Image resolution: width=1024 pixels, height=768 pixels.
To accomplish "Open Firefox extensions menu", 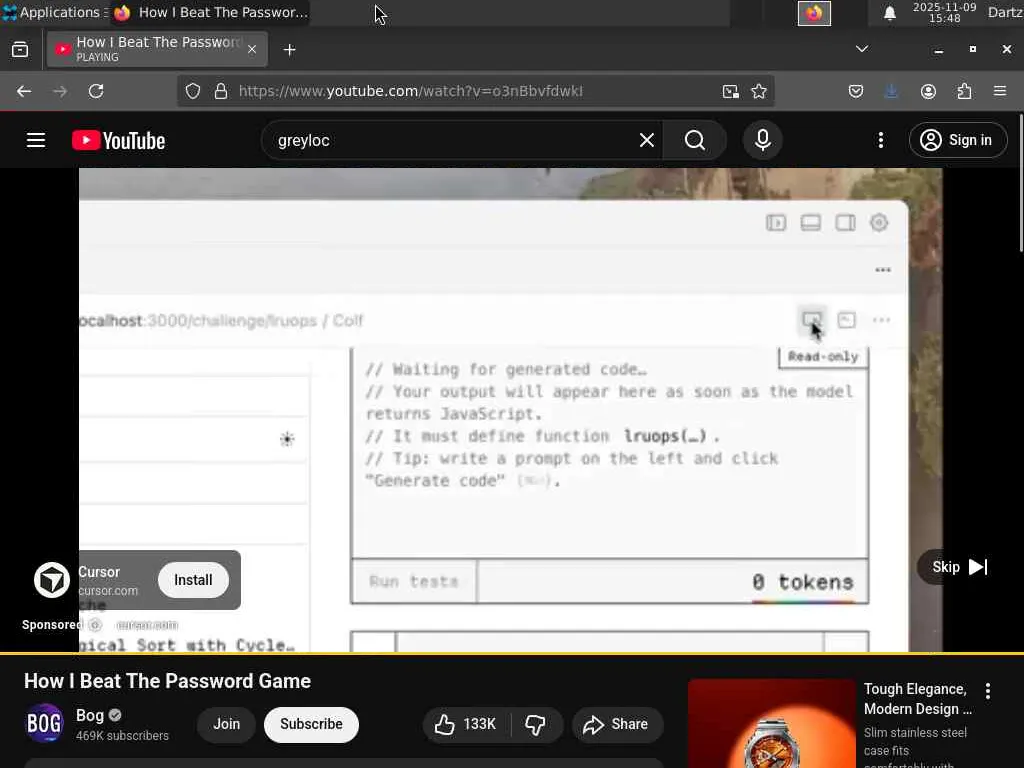I will pos(965,91).
